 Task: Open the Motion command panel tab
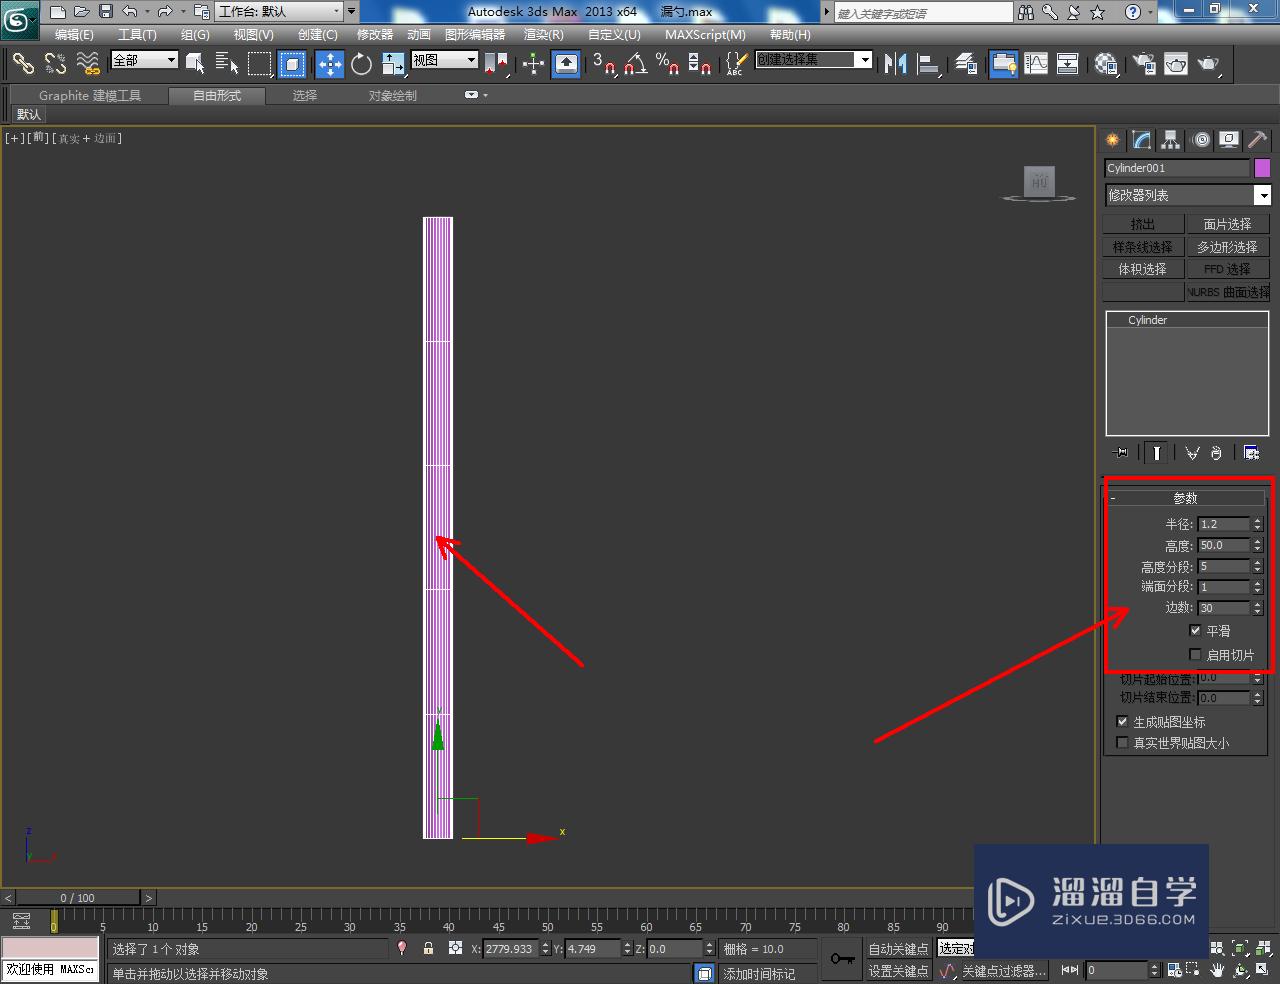pos(1201,140)
